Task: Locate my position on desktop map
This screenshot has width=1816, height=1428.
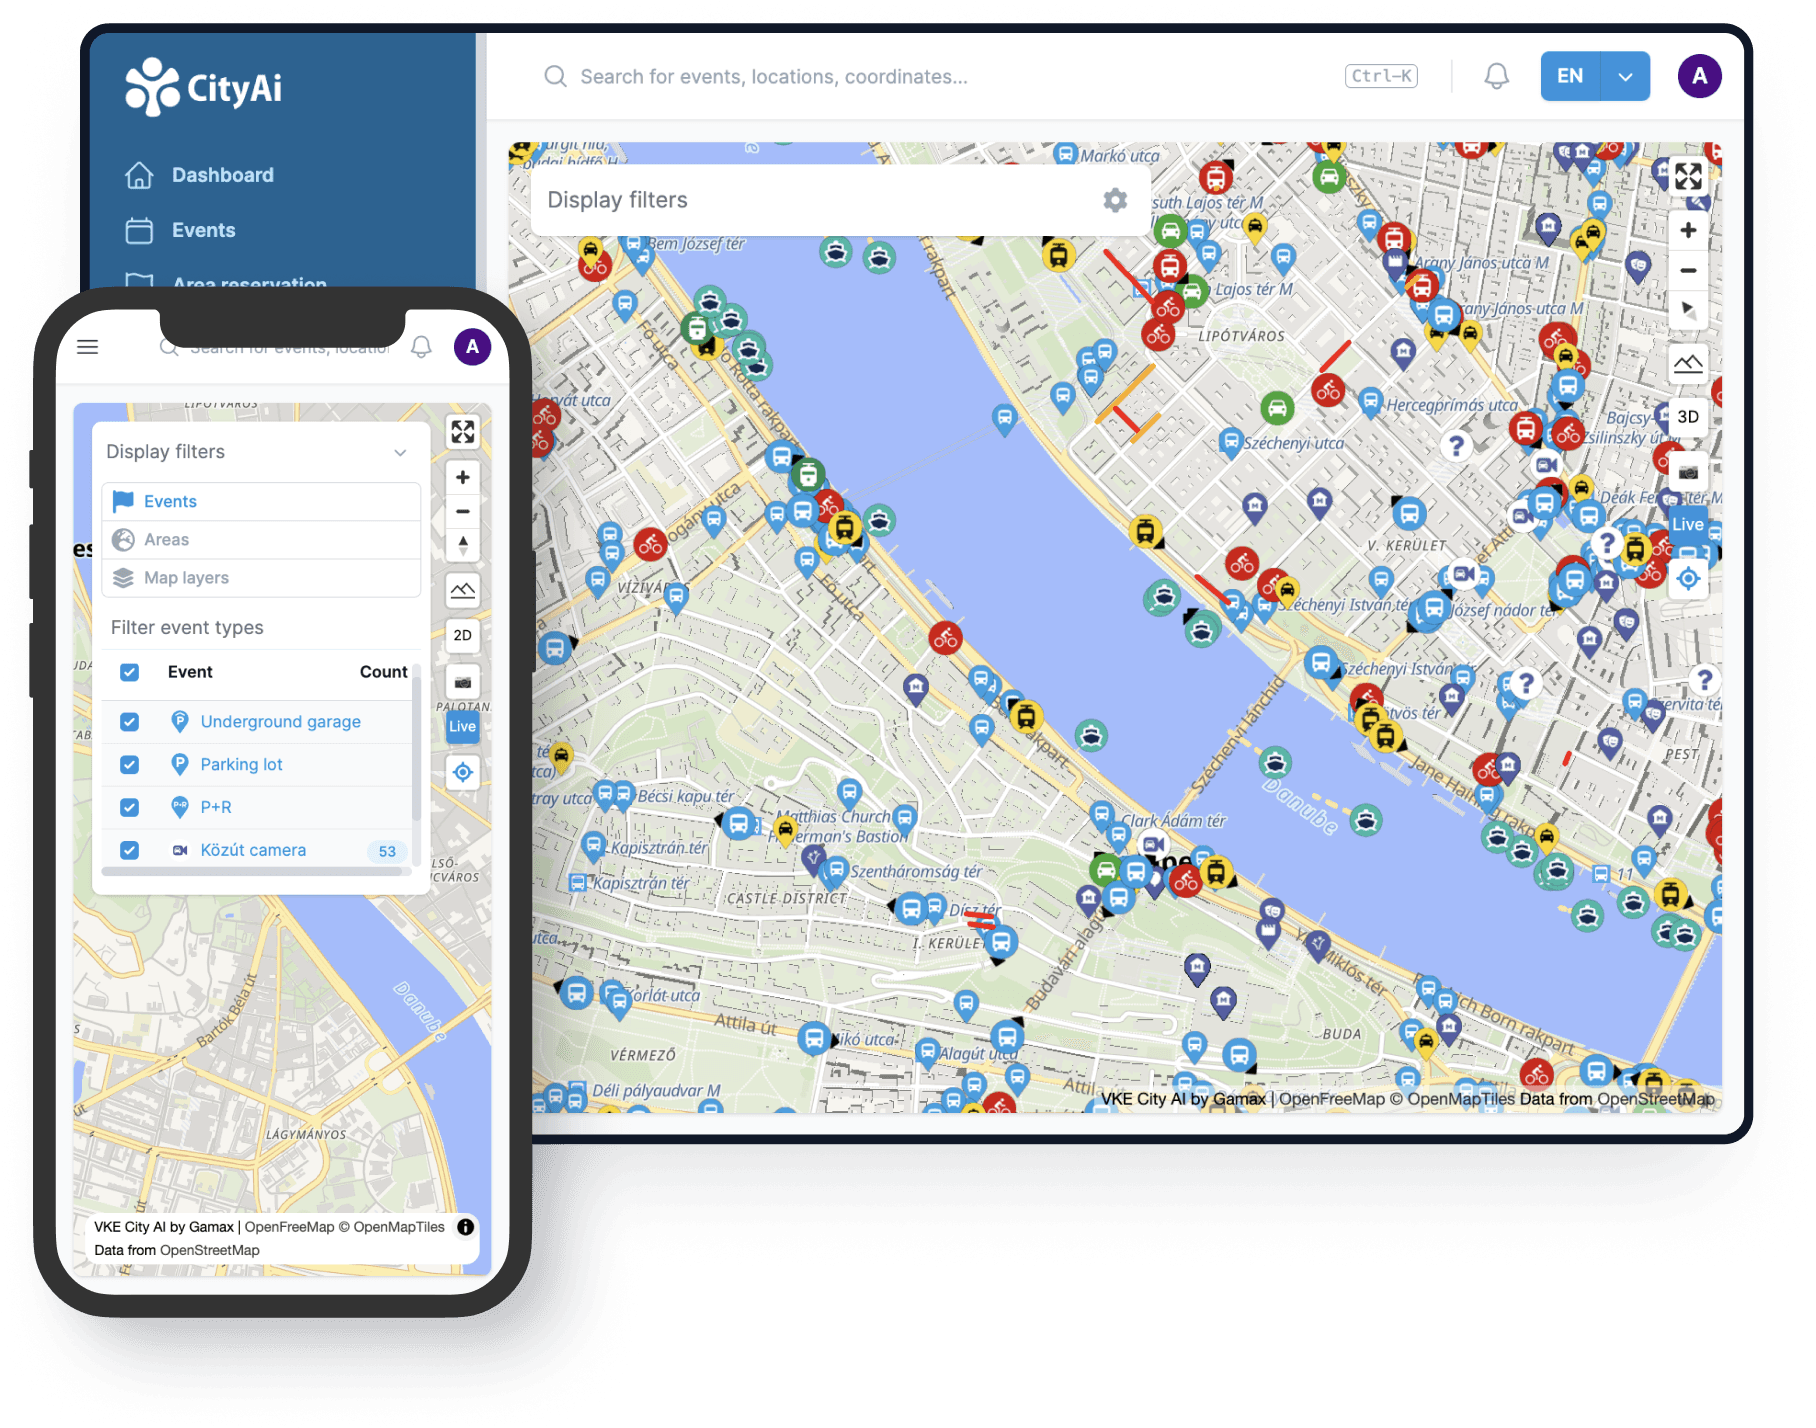Action: coord(1688,578)
